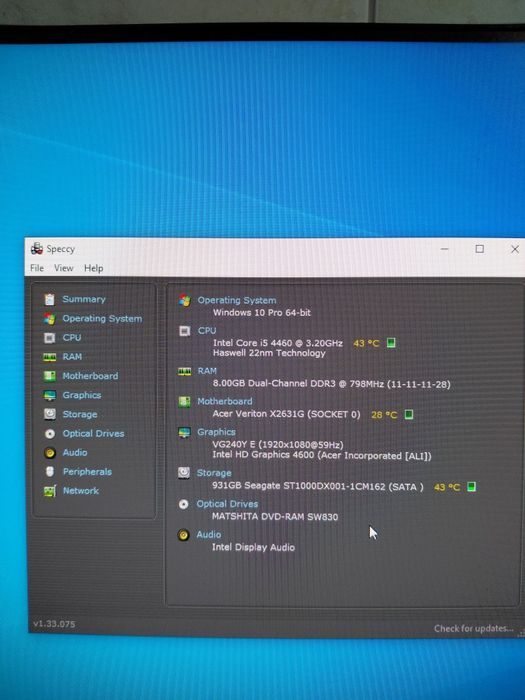525x700 pixels.
Task: Click the 'MATSHITA DVD-RAM SW830' text
Action: pyautogui.click(x=275, y=517)
